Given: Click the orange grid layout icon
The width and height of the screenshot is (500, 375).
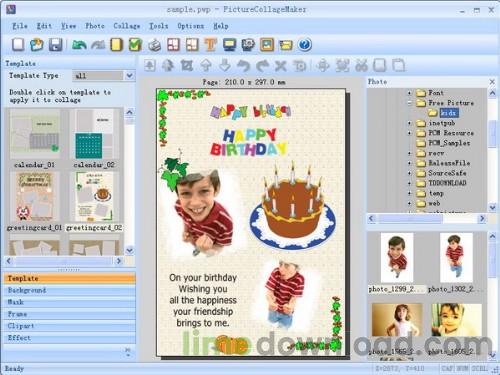Looking at the screenshot, I should pos(192,45).
